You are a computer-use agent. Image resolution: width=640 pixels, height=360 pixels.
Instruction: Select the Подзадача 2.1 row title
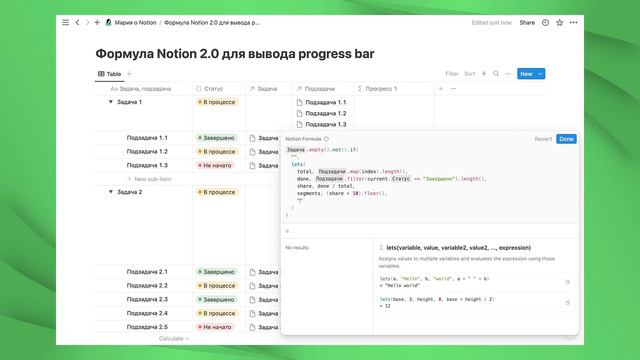pos(147,272)
